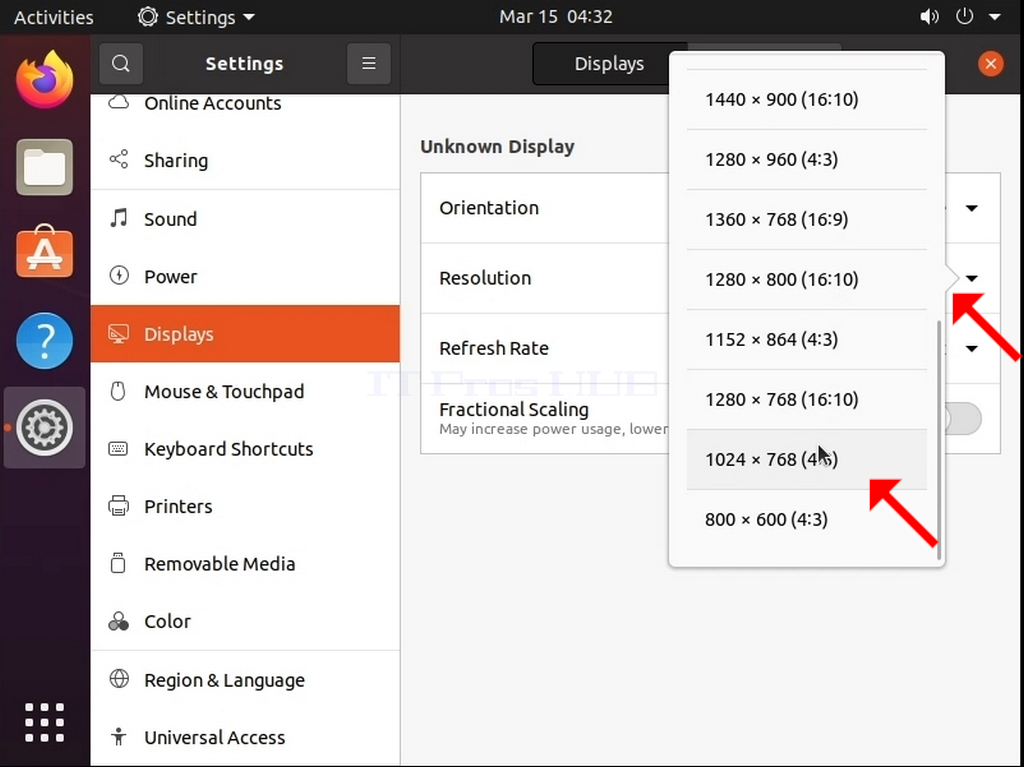Choose 1152 × 864 (4:3) resolution
The image size is (1024, 767).
(x=807, y=340)
